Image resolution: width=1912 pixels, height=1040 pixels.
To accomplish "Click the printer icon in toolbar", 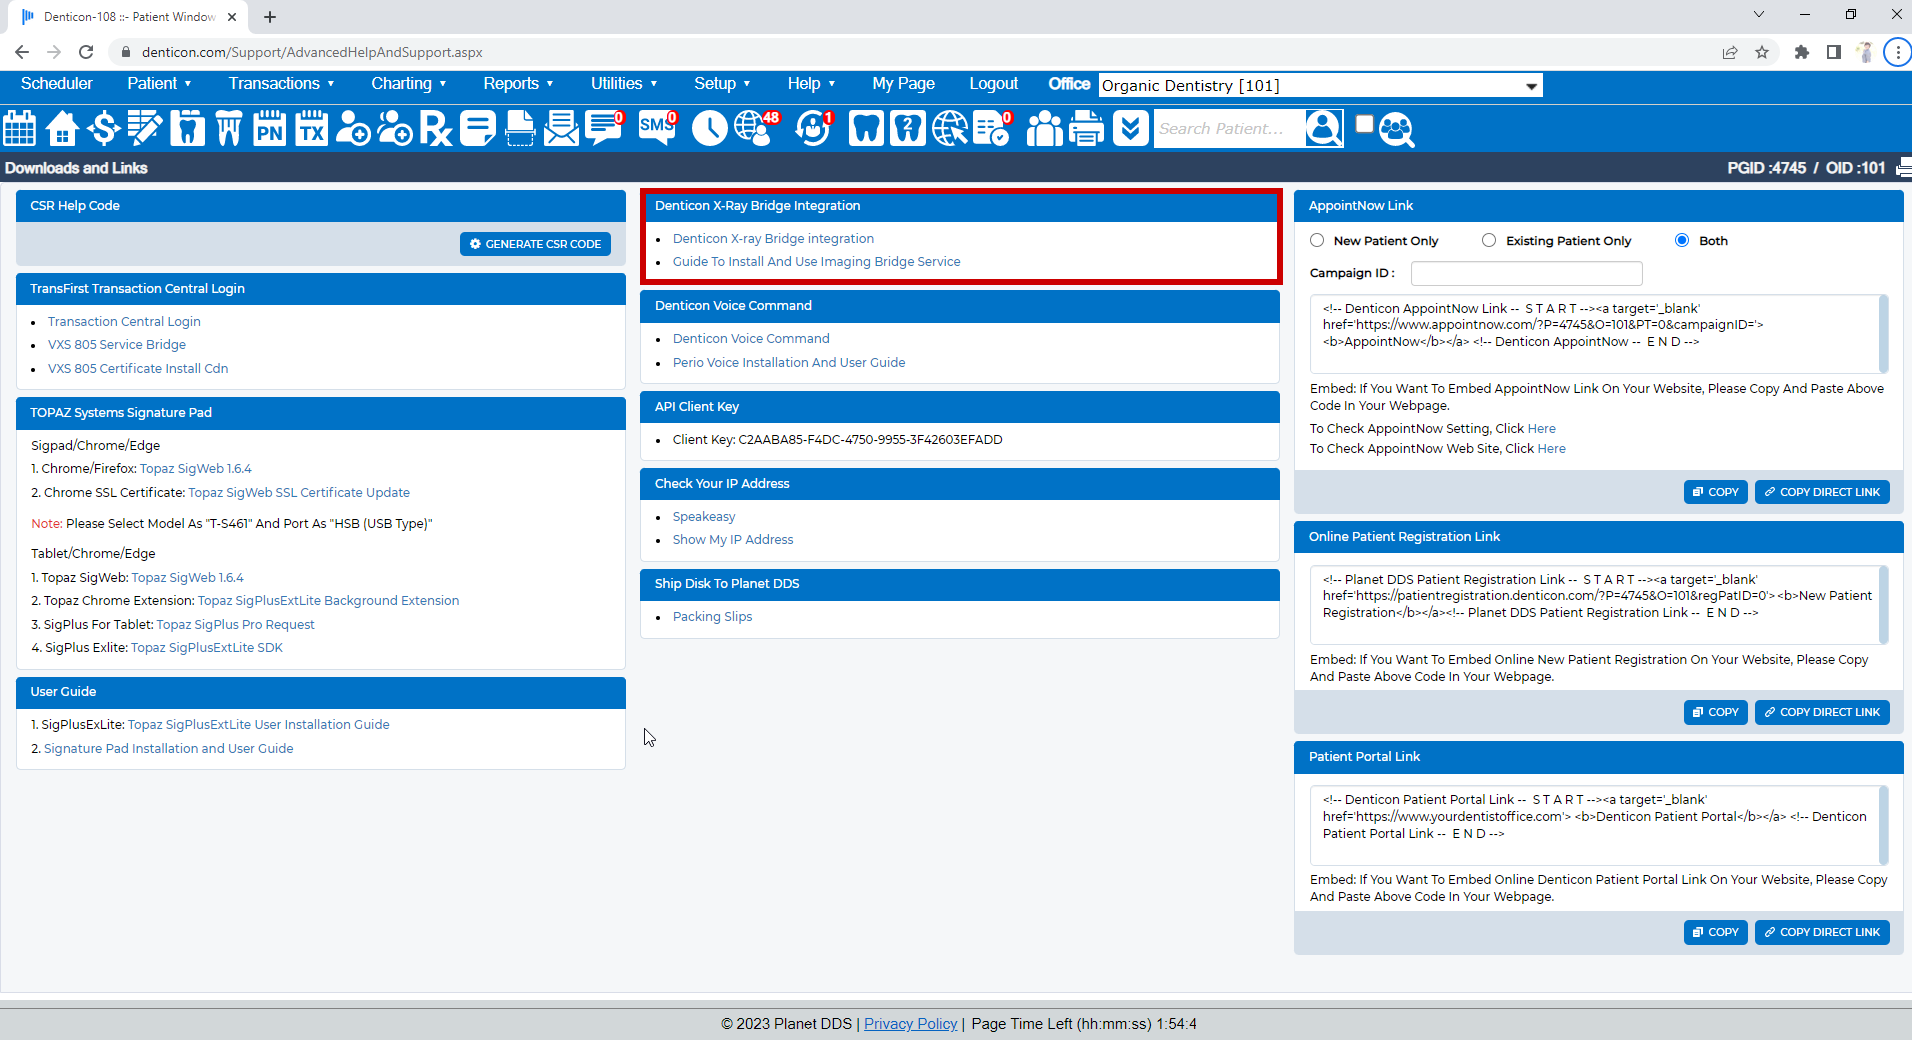I will 1086,128.
